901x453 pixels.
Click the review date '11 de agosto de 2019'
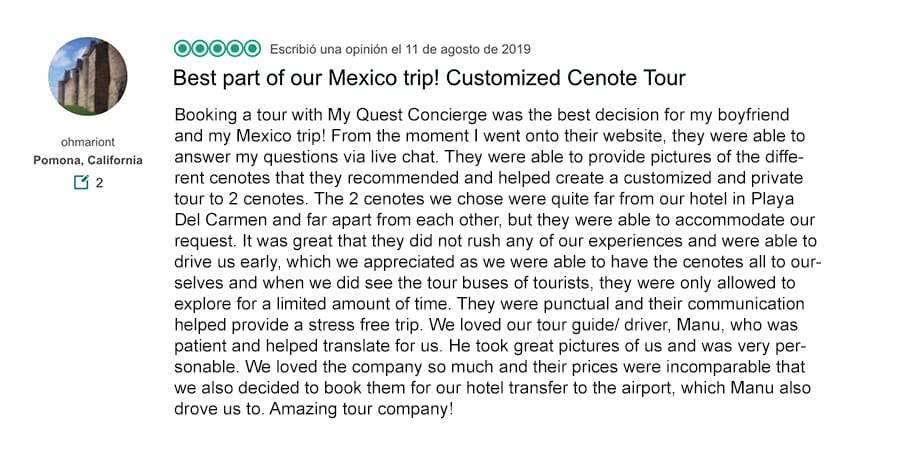pyautogui.click(x=468, y=49)
